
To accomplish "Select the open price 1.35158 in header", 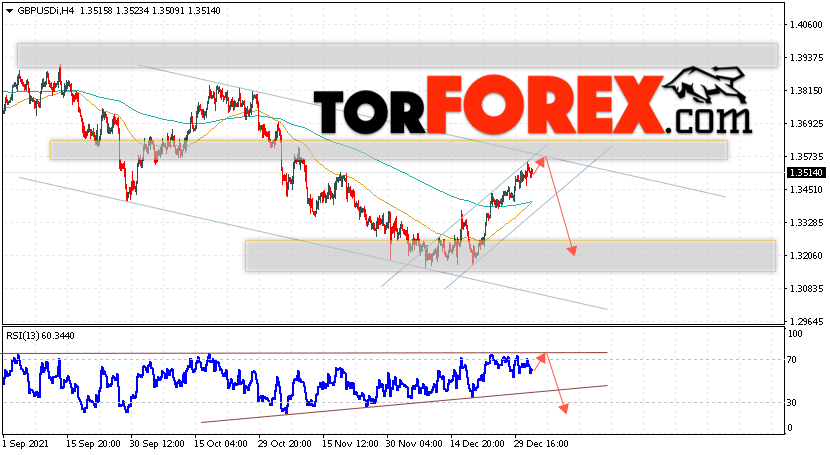I will pyautogui.click(x=96, y=11).
